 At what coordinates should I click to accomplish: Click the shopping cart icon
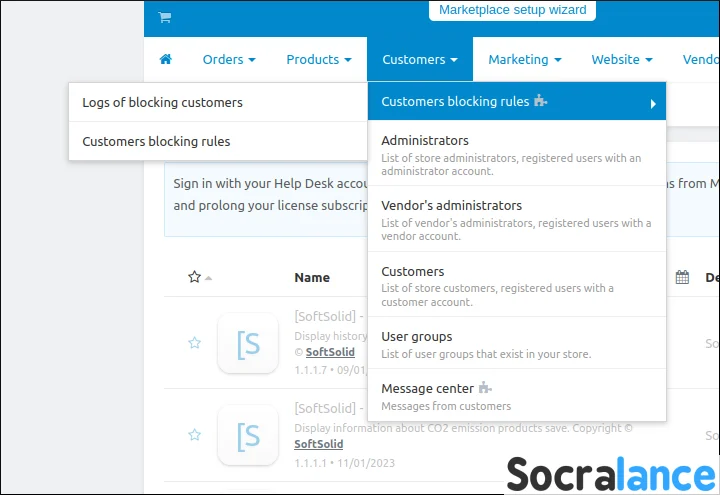(x=165, y=17)
